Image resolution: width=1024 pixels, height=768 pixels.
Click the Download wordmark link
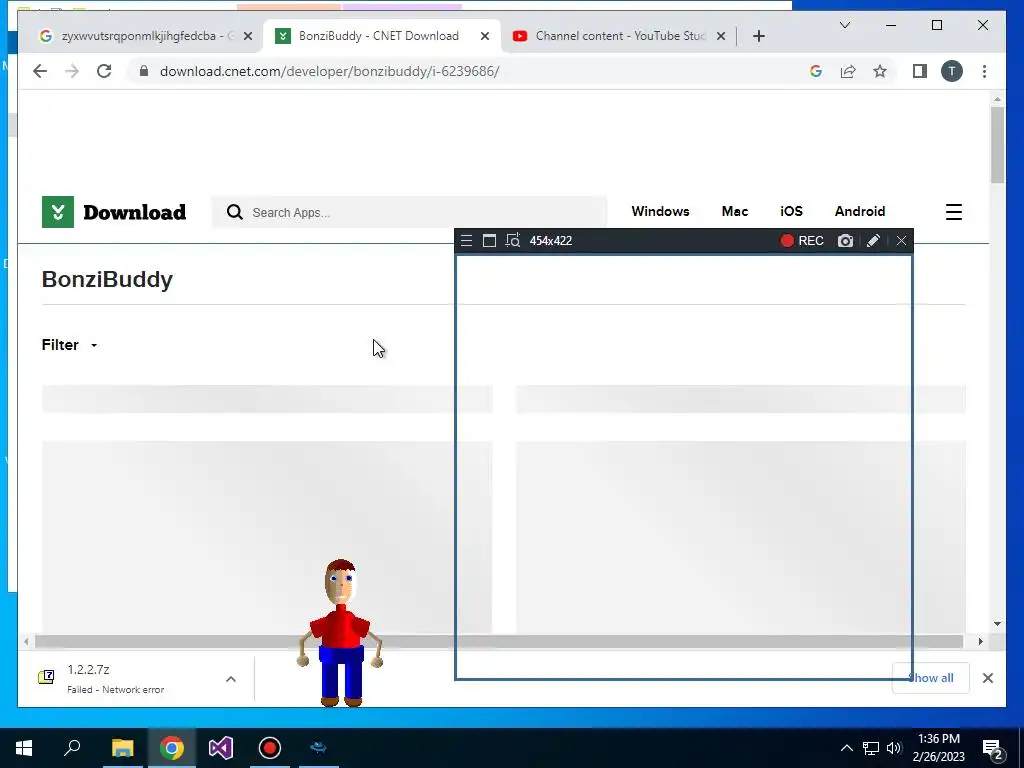pyautogui.click(x=135, y=212)
